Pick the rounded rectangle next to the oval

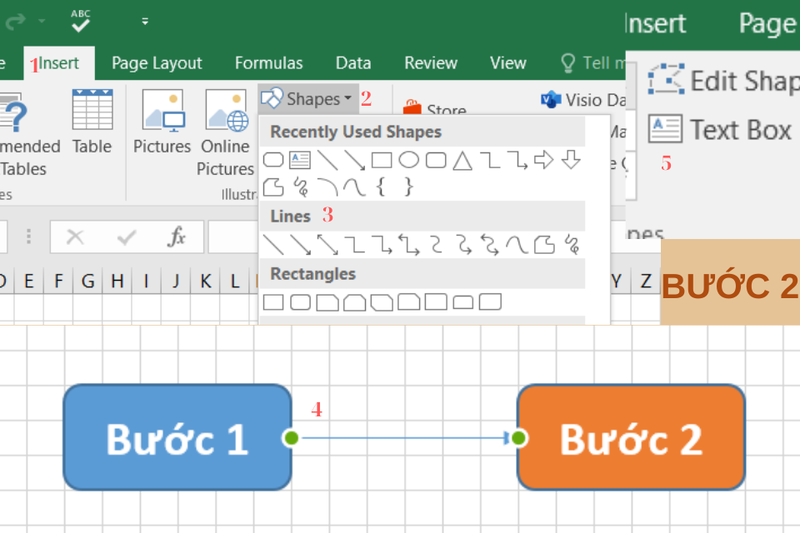click(x=436, y=160)
